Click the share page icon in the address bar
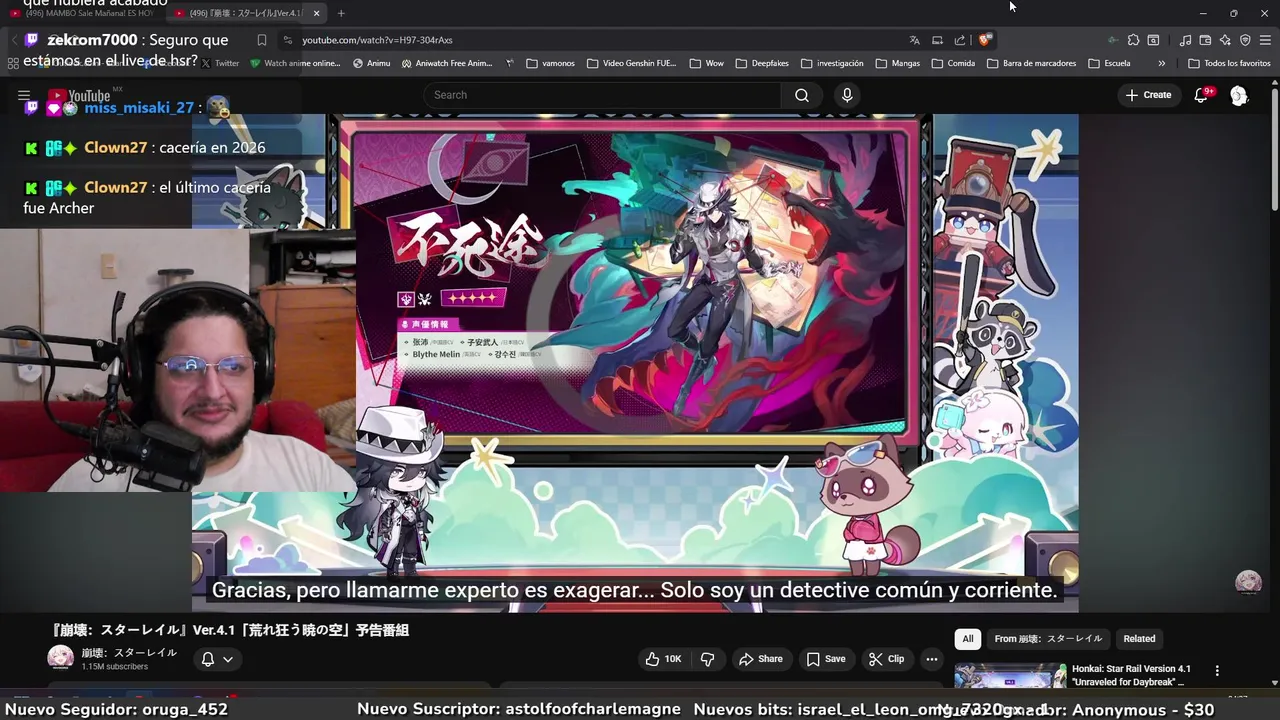1280x720 pixels. 960,40
